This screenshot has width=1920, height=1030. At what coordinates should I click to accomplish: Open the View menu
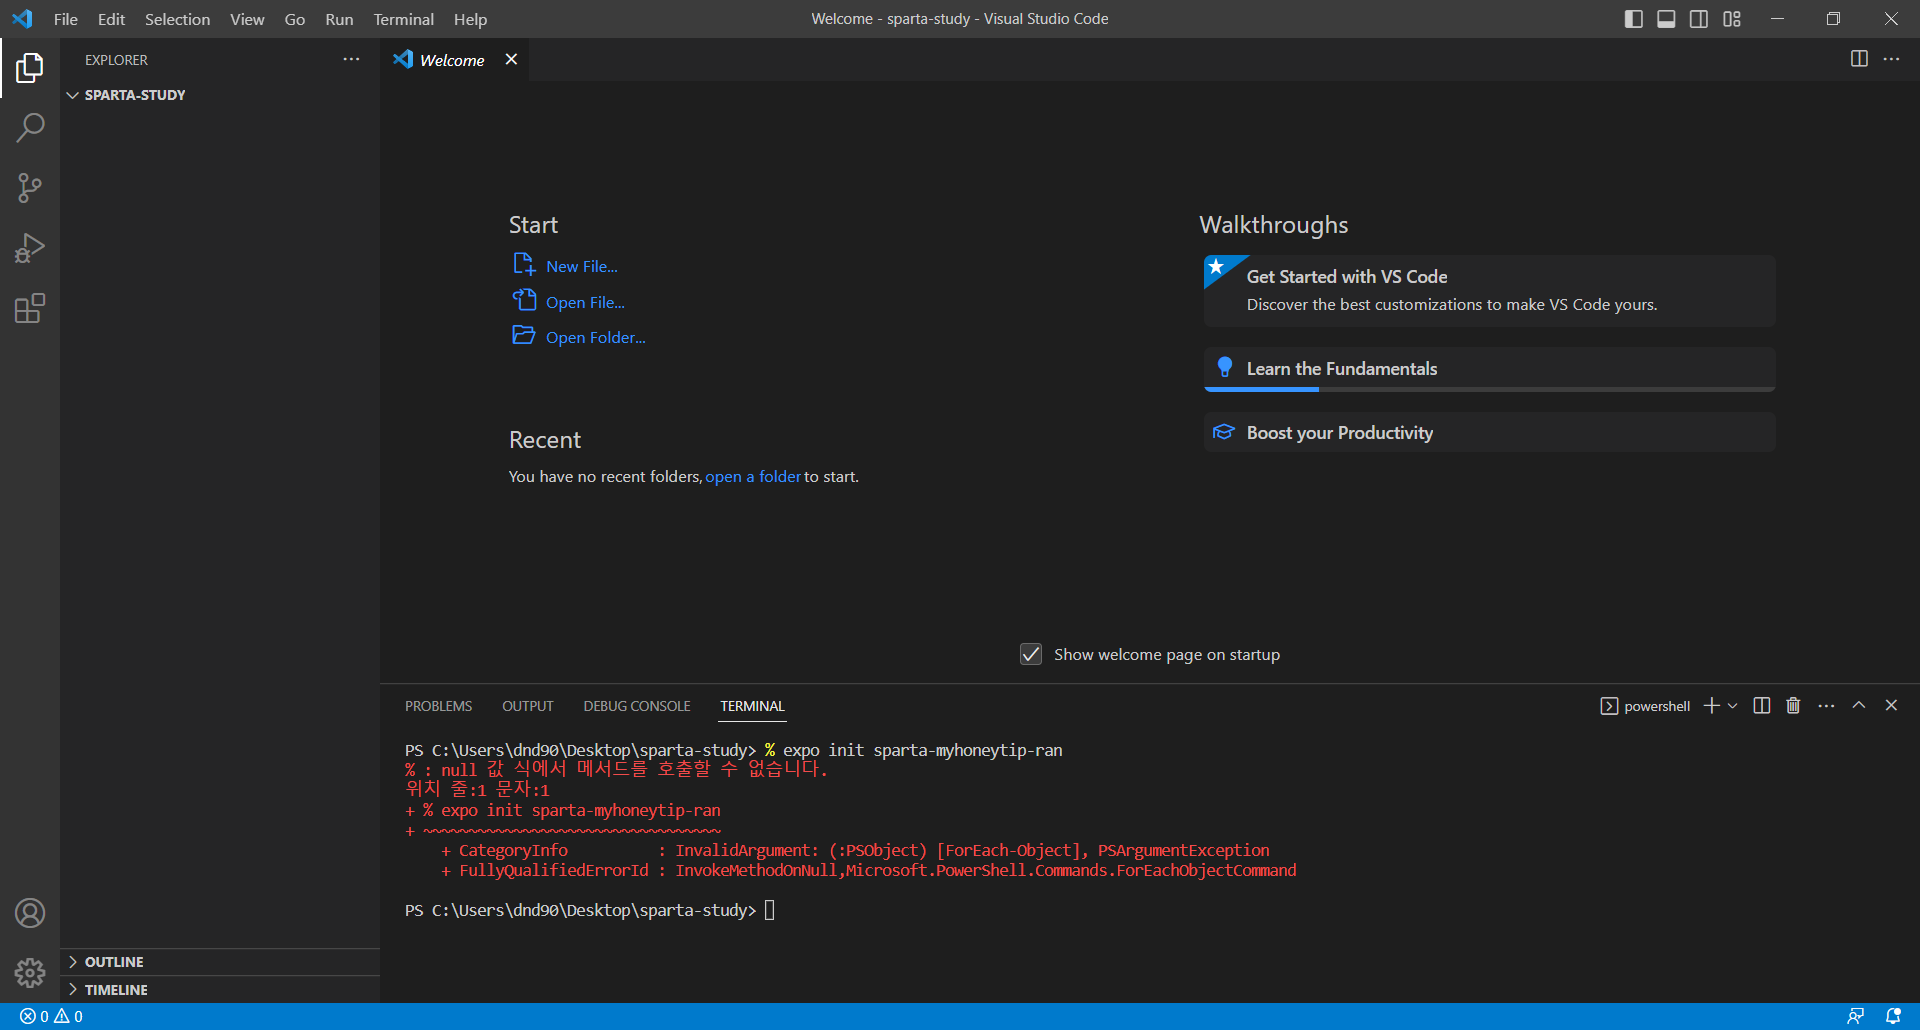pyautogui.click(x=247, y=19)
